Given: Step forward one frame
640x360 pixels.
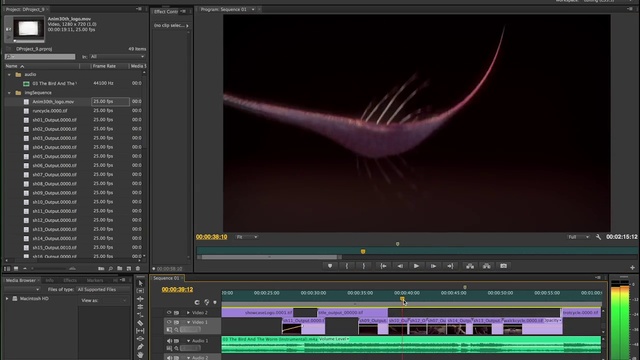Looking at the screenshot, I should coord(433,266).
